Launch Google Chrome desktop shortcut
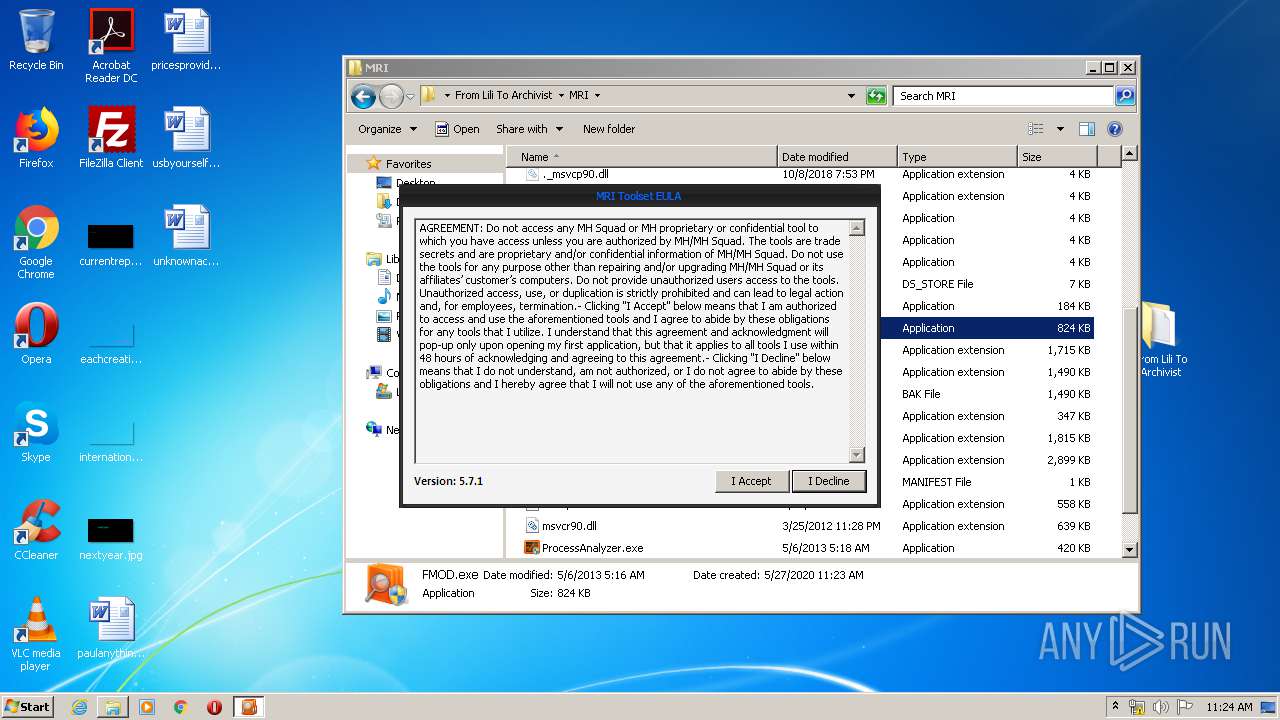This screenshot has height=720, width=1280. 36,242
